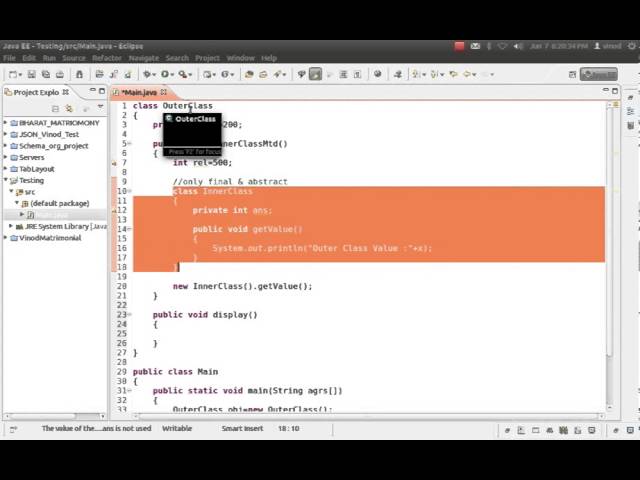This screenshot has width=640, height=480.
Task: Click the Open Task toolbar icon
Action: click(263, 74)
